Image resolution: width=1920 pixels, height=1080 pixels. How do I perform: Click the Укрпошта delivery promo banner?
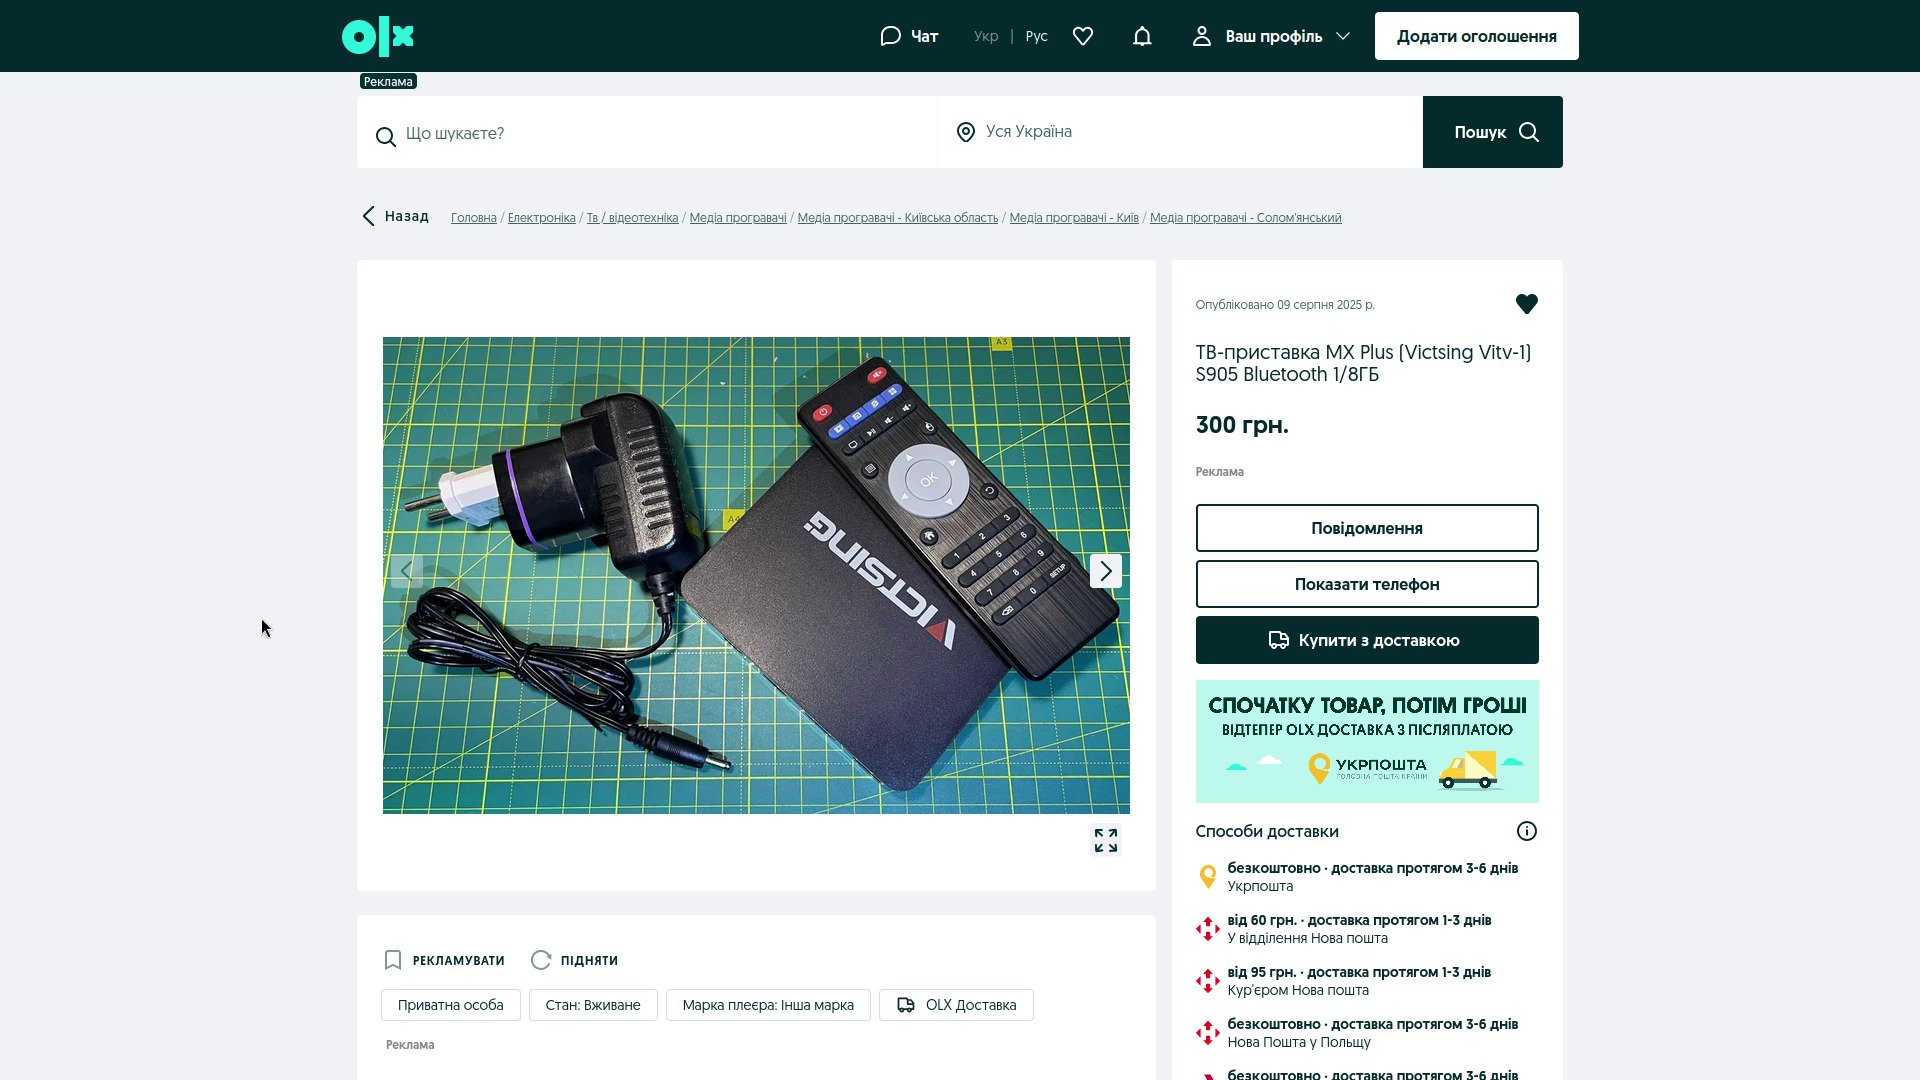click(1366, 741)
